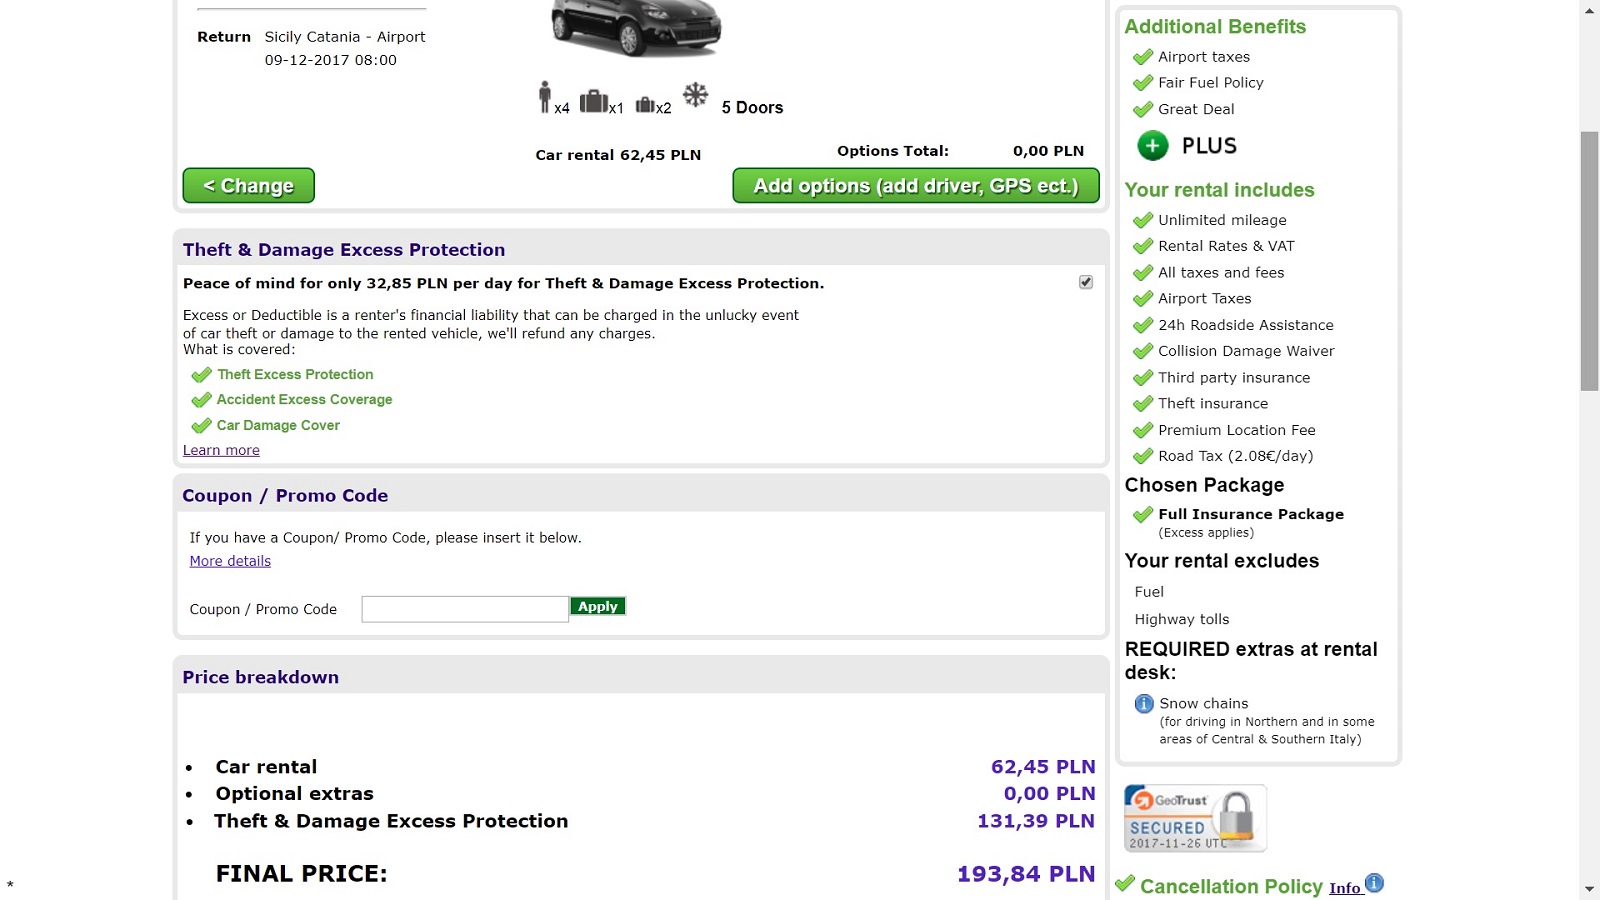Click the GeoTrust Secured badge

pyautogui.click(x=1195, y=818)
